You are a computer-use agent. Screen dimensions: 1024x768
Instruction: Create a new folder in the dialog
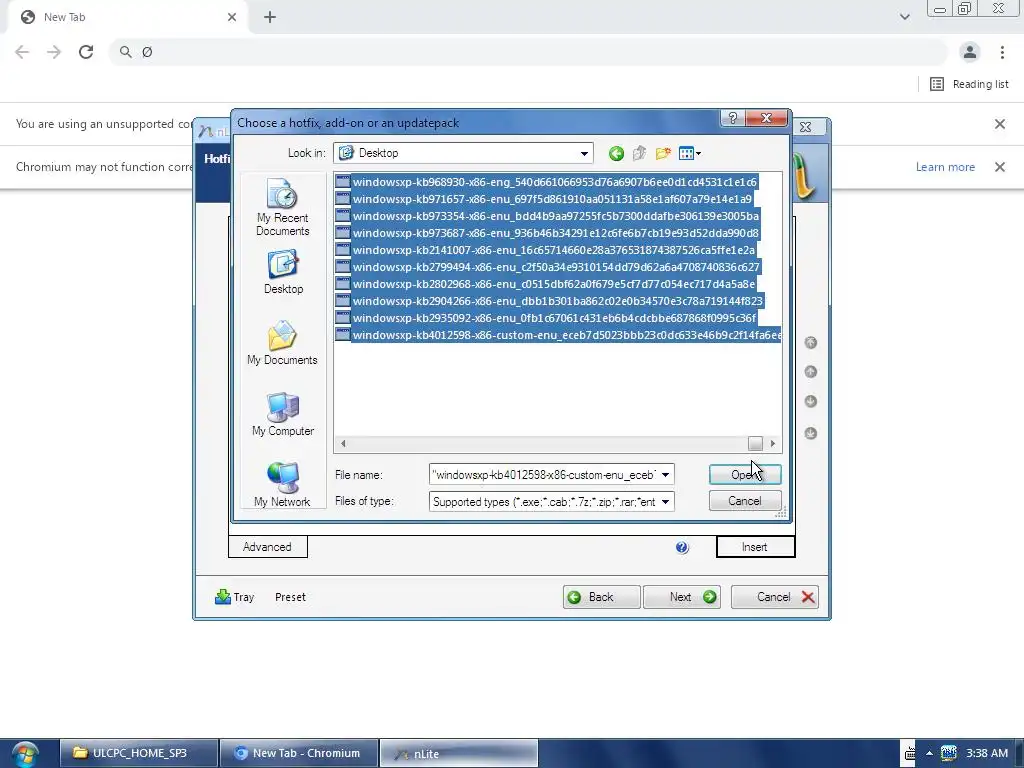pyautogui.click(x=663, y=153)
